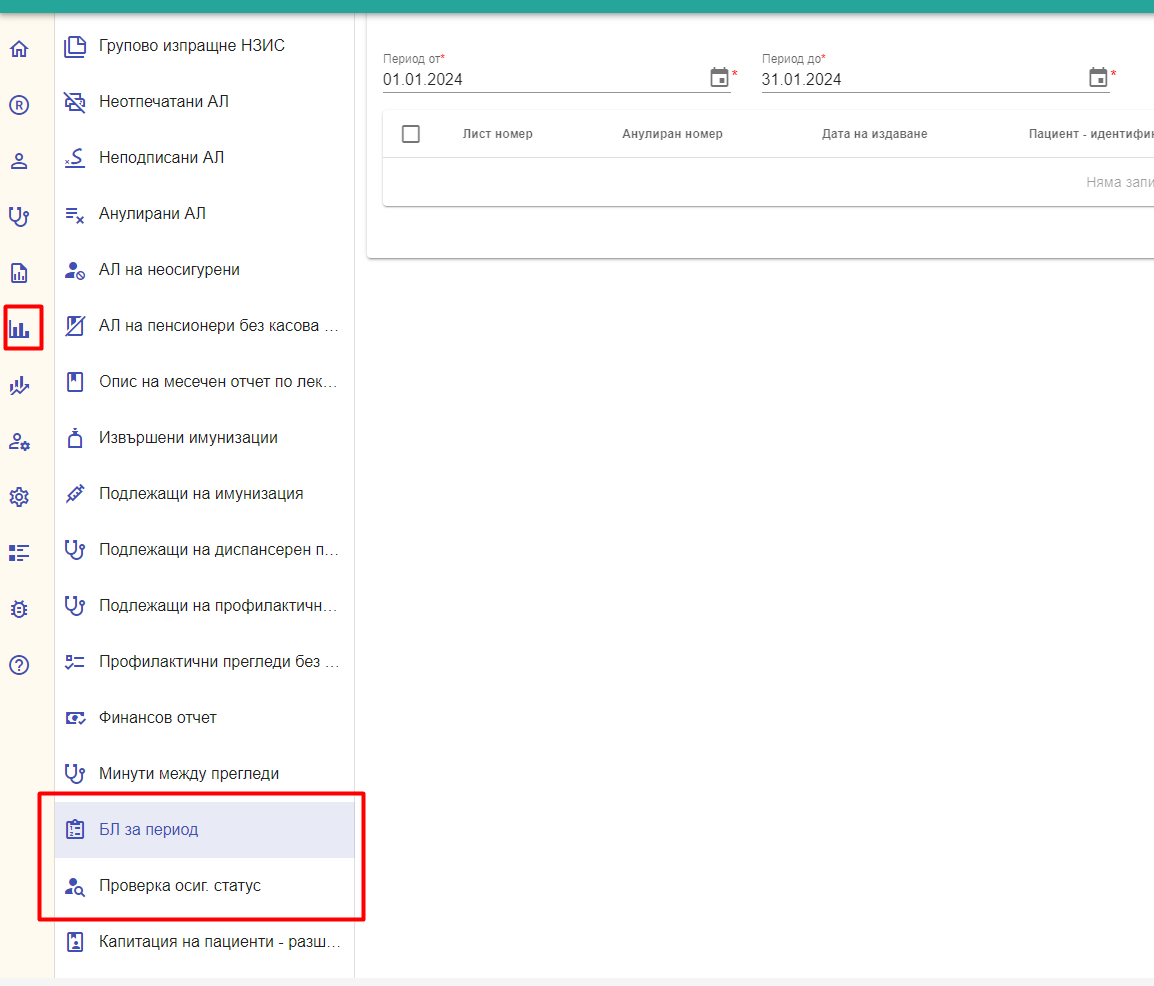1154x986 pixels.
Task: Toggle the select-all checkbox in table header
Action: [x=411, y=134]
